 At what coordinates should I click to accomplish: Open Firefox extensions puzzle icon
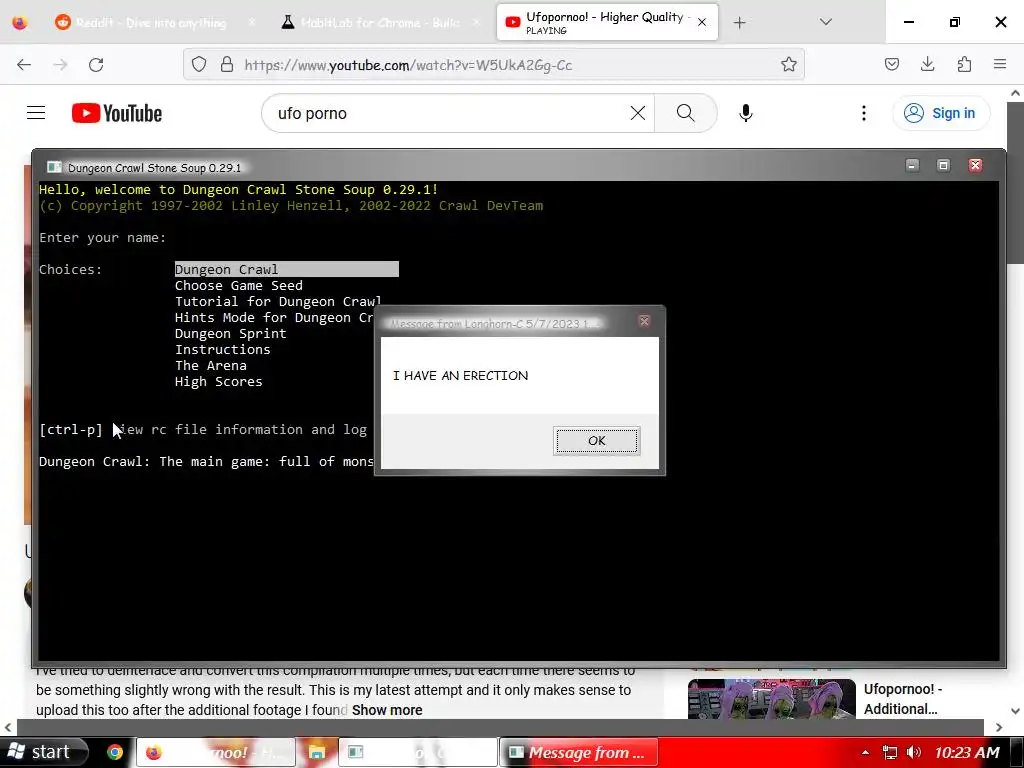[964, 64]
